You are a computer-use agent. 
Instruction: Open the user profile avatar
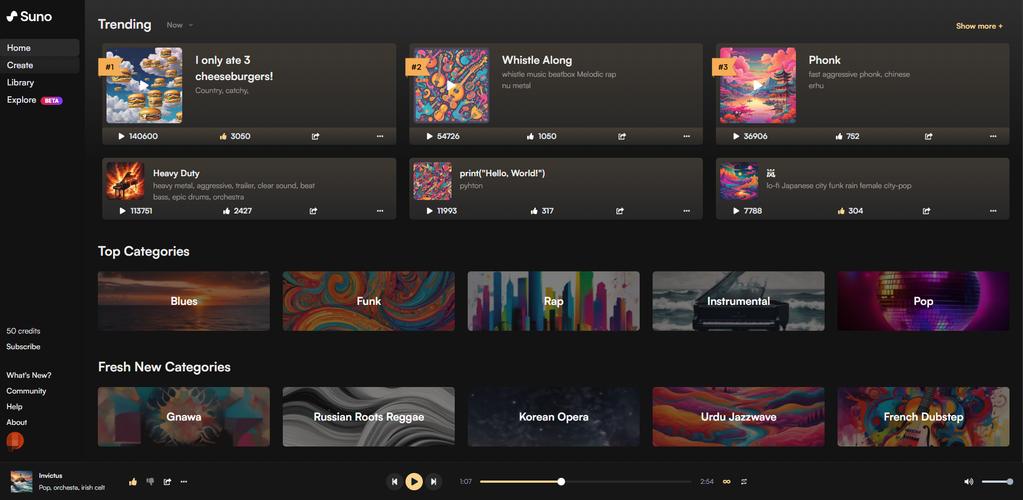pyautogui.click(x=14, y=442)
